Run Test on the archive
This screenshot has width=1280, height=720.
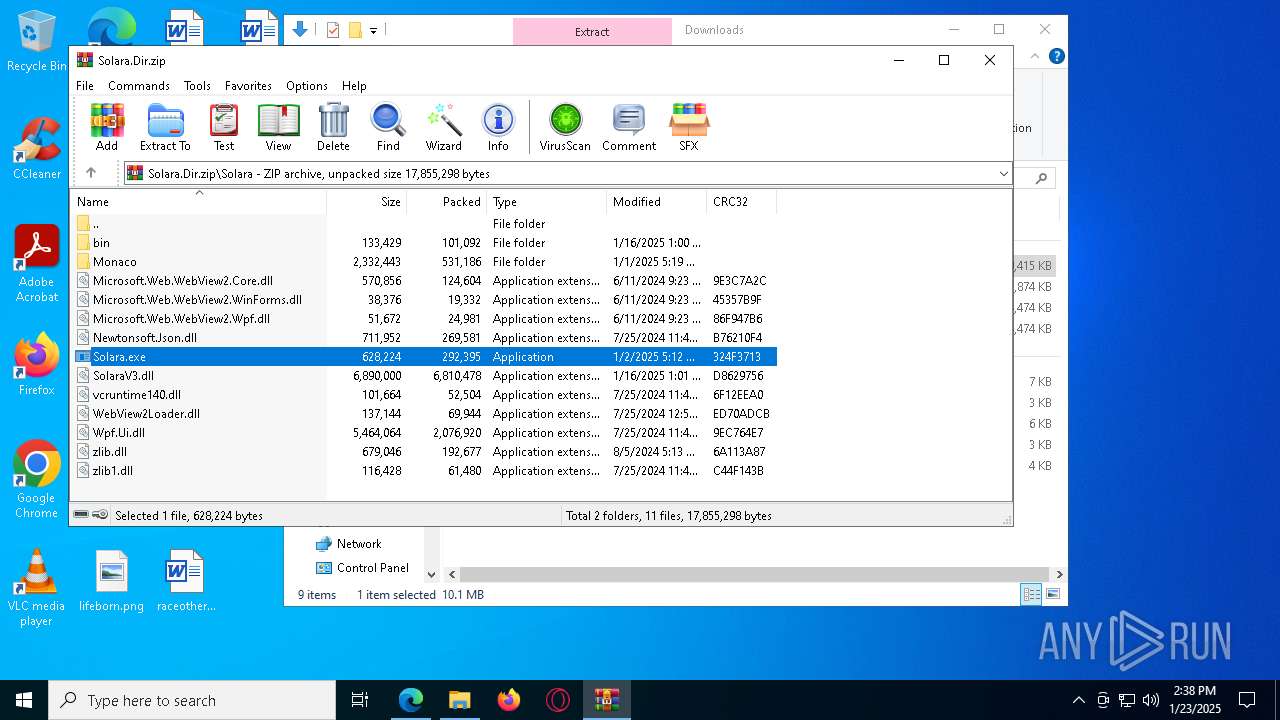pyautogui.click(x=224, y=128)
